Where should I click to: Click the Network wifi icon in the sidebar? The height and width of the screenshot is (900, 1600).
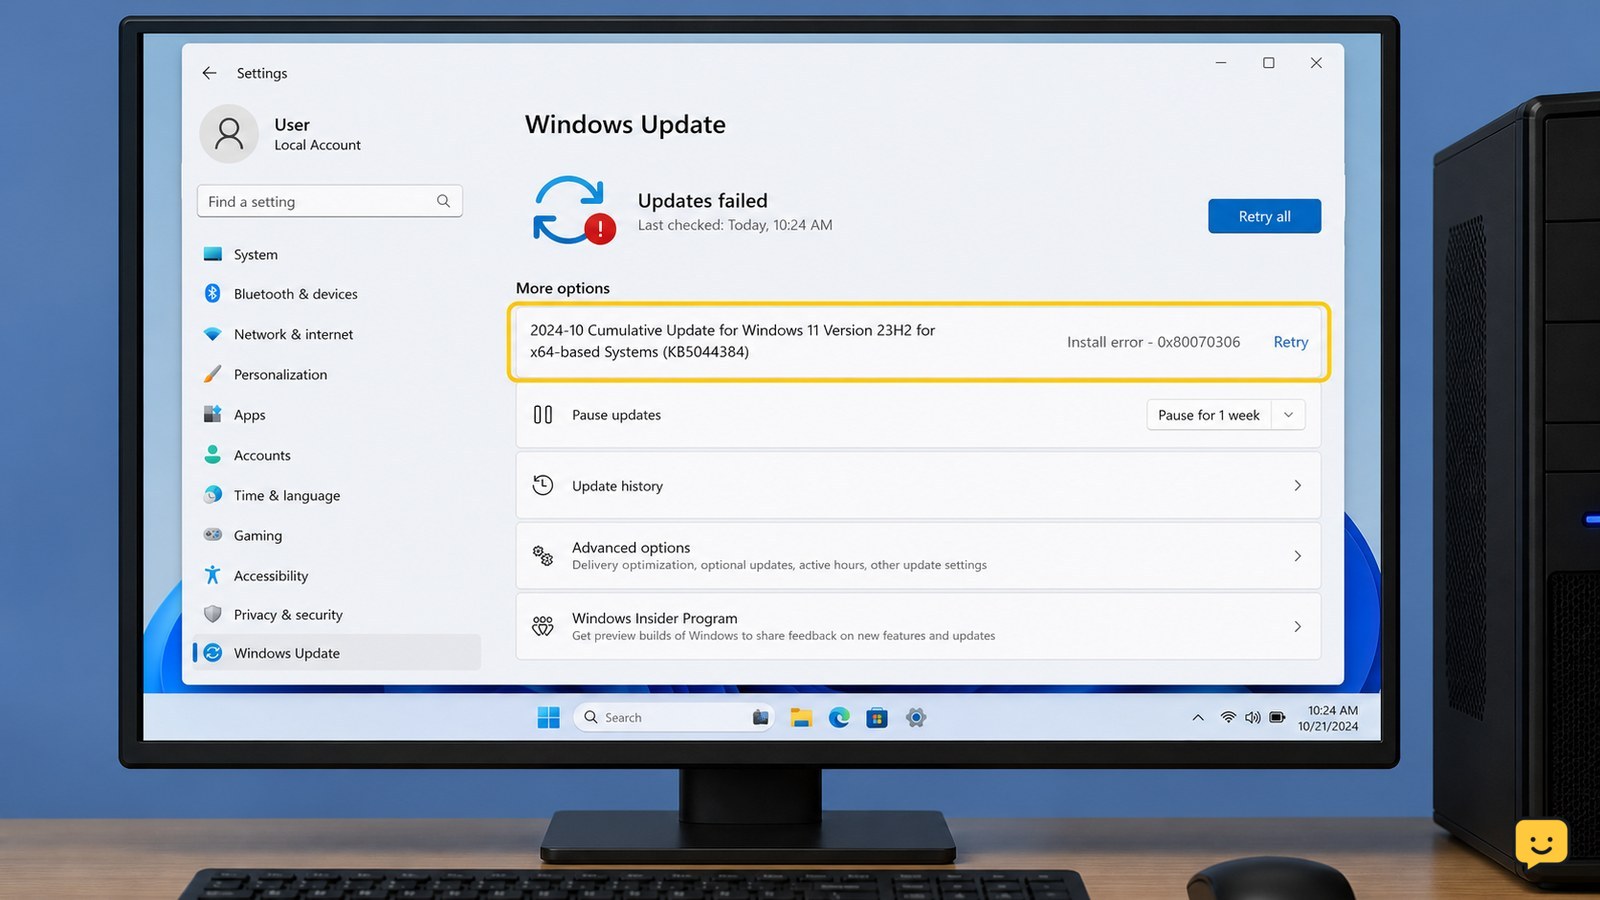[x=212, y=334]
